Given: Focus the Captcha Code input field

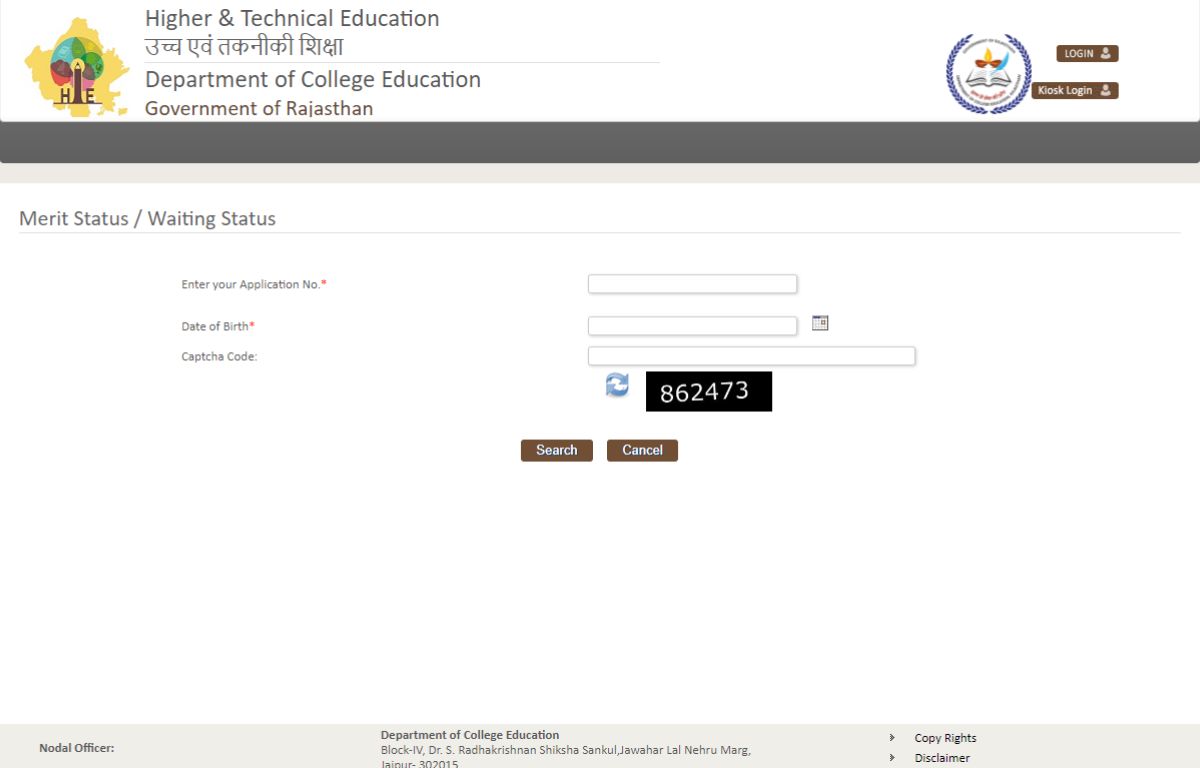Looking at the screenshot, I should click(x=751, y=356).
